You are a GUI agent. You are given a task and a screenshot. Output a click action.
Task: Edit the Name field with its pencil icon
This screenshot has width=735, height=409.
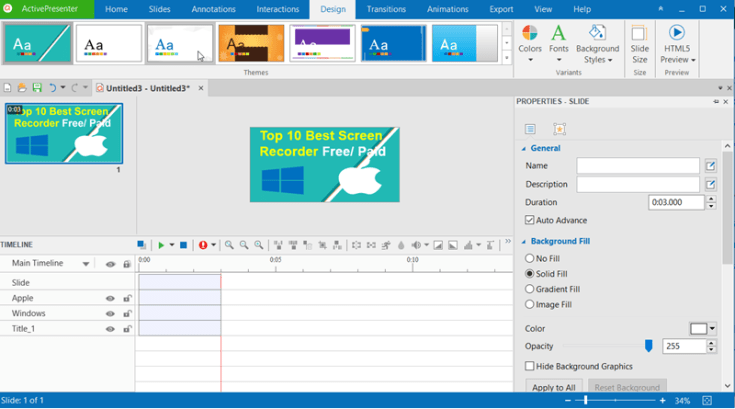pyautogui.click(x=711, y=165)
